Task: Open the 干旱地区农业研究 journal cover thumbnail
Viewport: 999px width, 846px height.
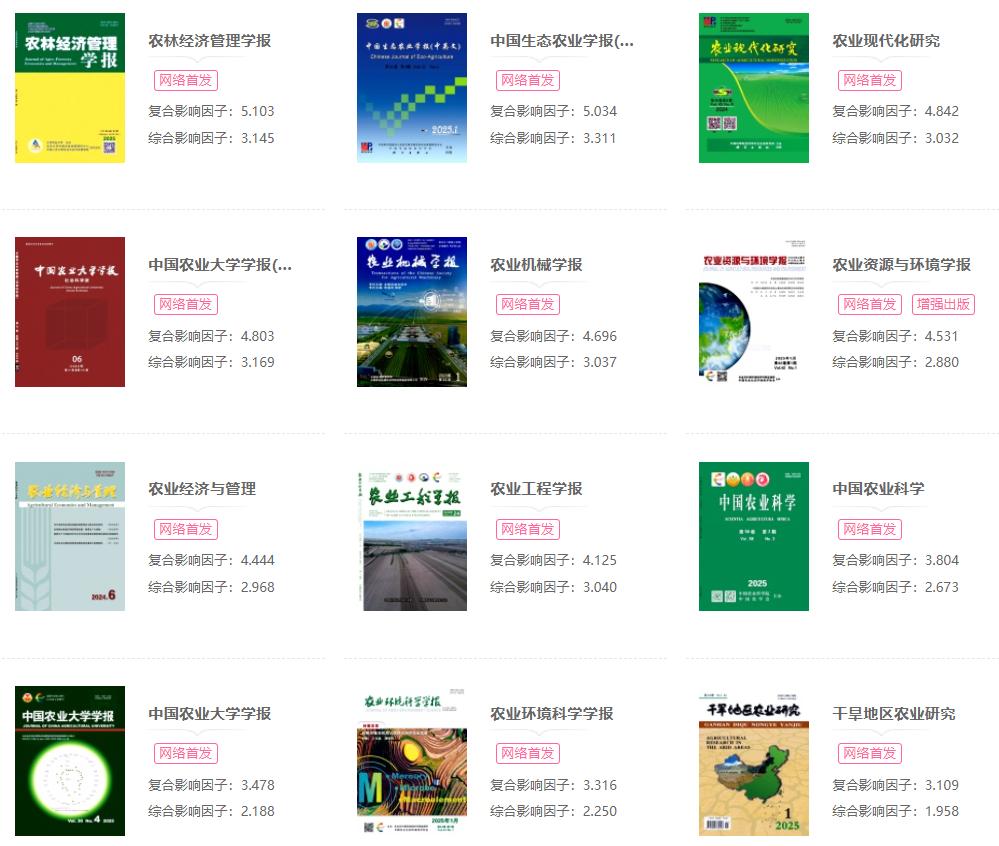Action: pos(754,761)
